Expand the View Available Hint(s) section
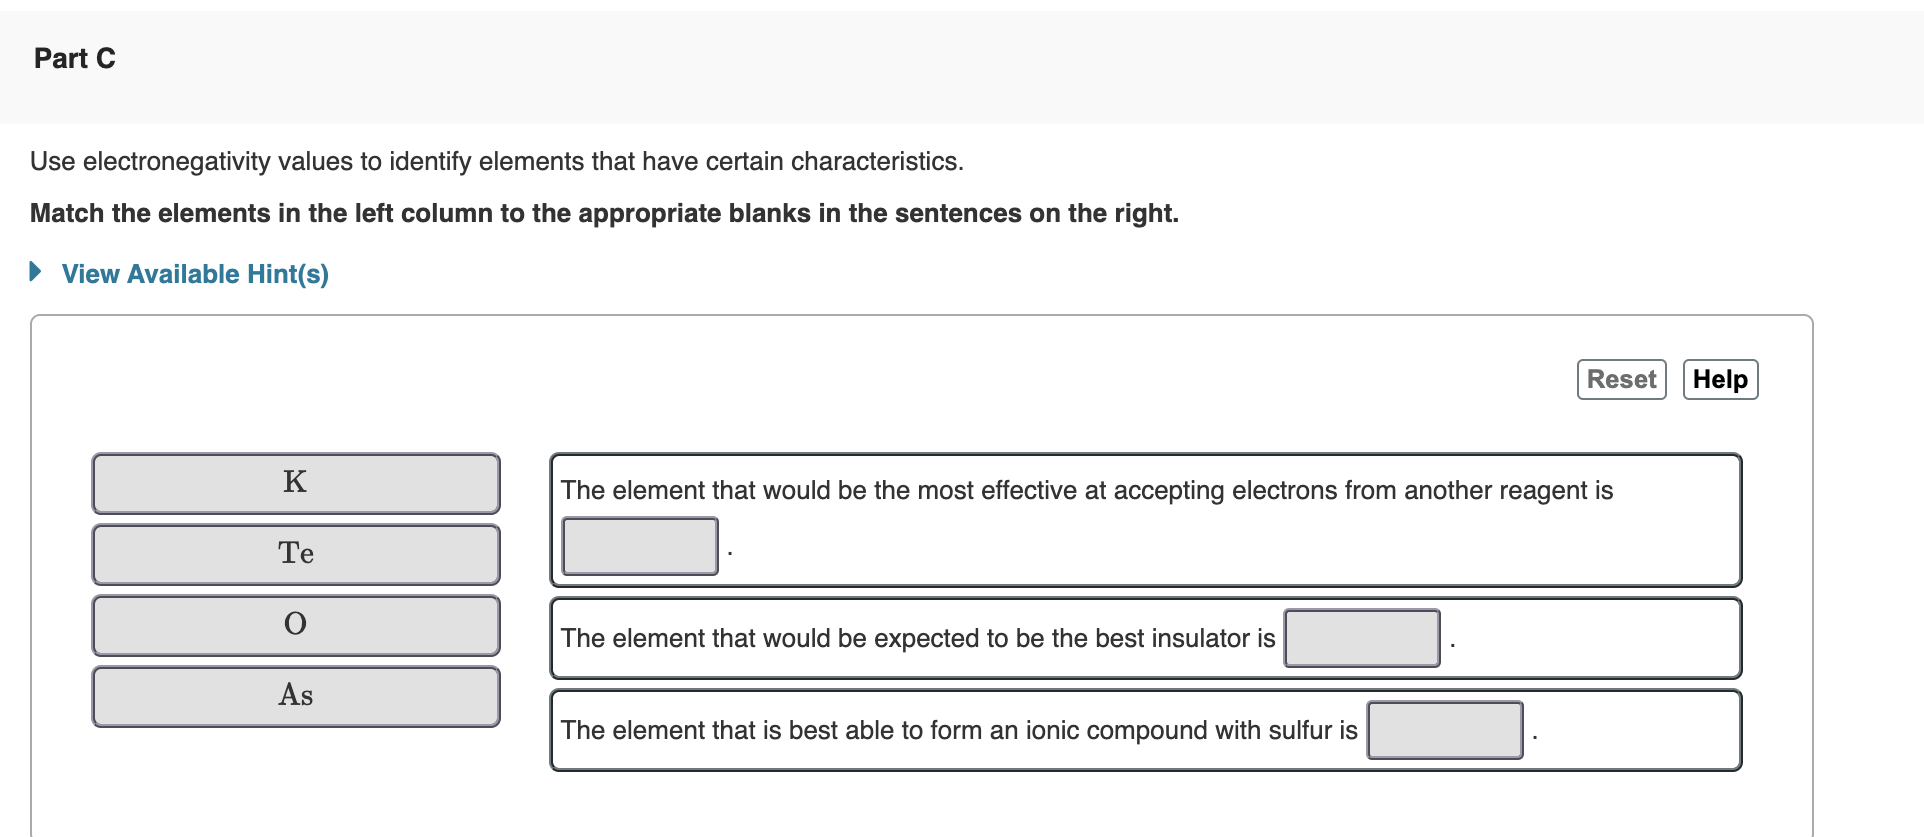This screenshot has width=1924, height=837. (x=194, y=273)
